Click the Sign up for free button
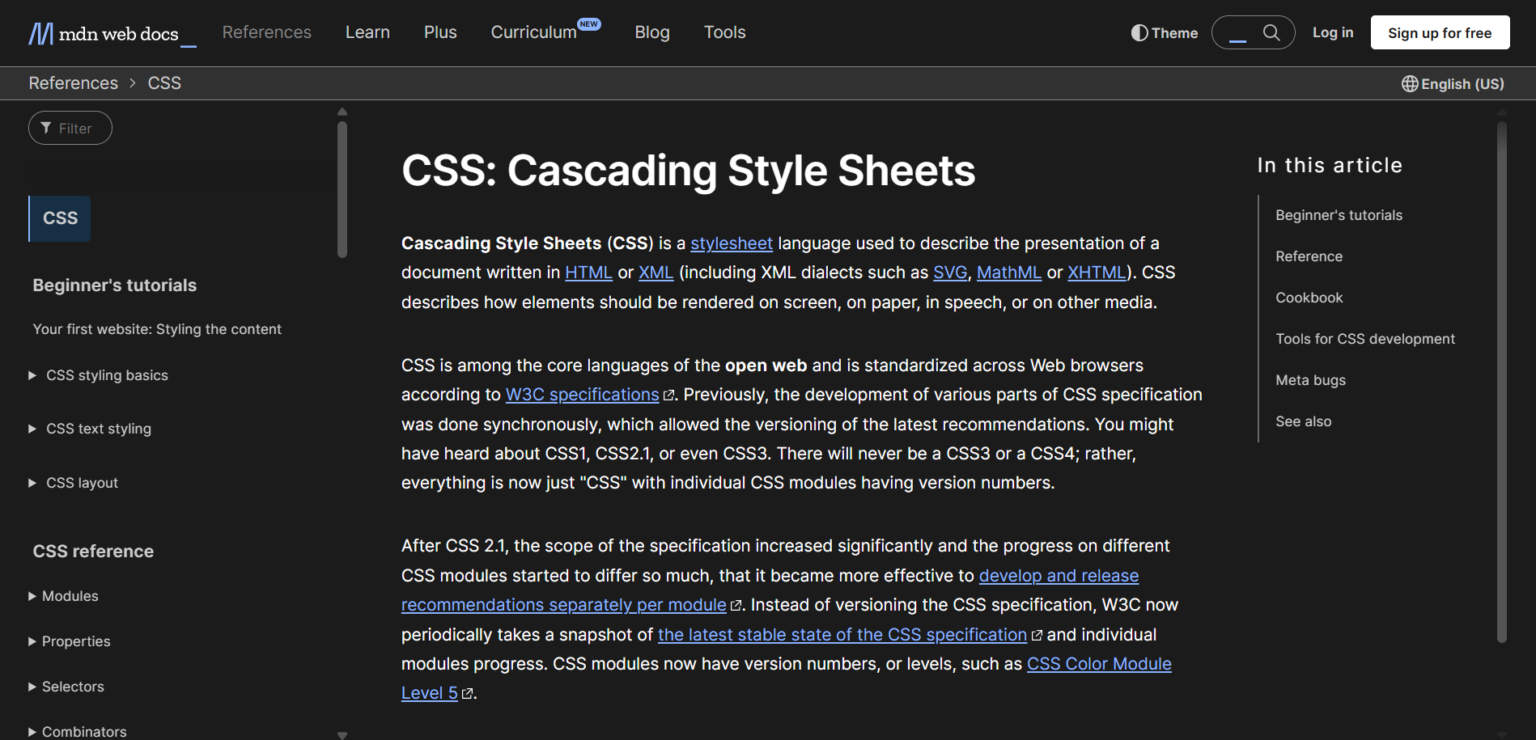The height and width of the screenshot is (740, 1536). tap(1440, 32)
